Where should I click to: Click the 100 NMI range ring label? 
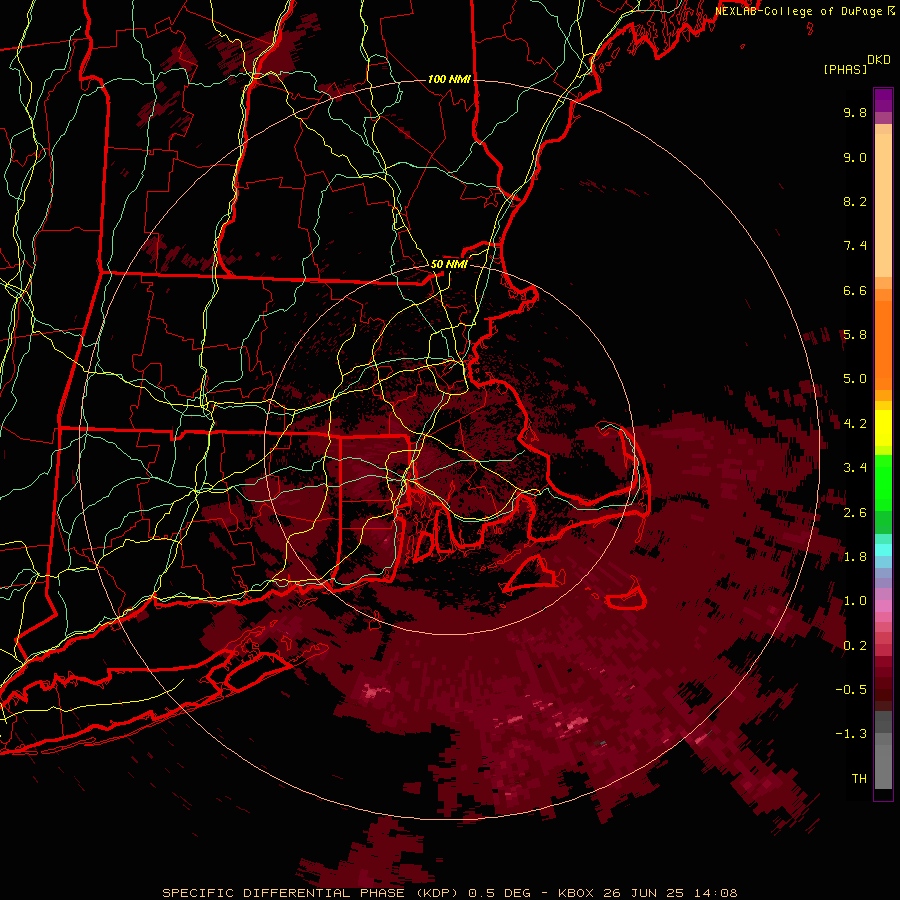click(x=449, y=79)
